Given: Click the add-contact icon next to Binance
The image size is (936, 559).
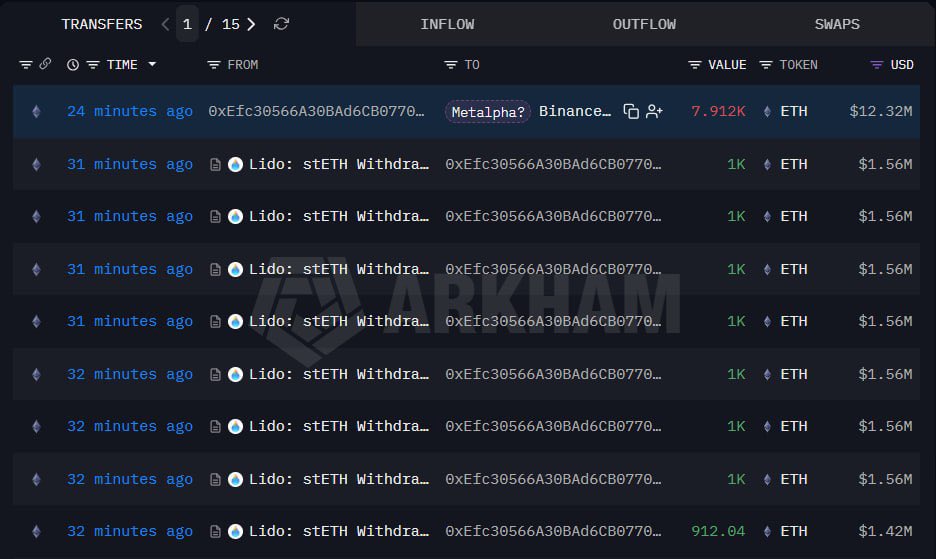Looking at the screenshot, I should pos(654,112).
